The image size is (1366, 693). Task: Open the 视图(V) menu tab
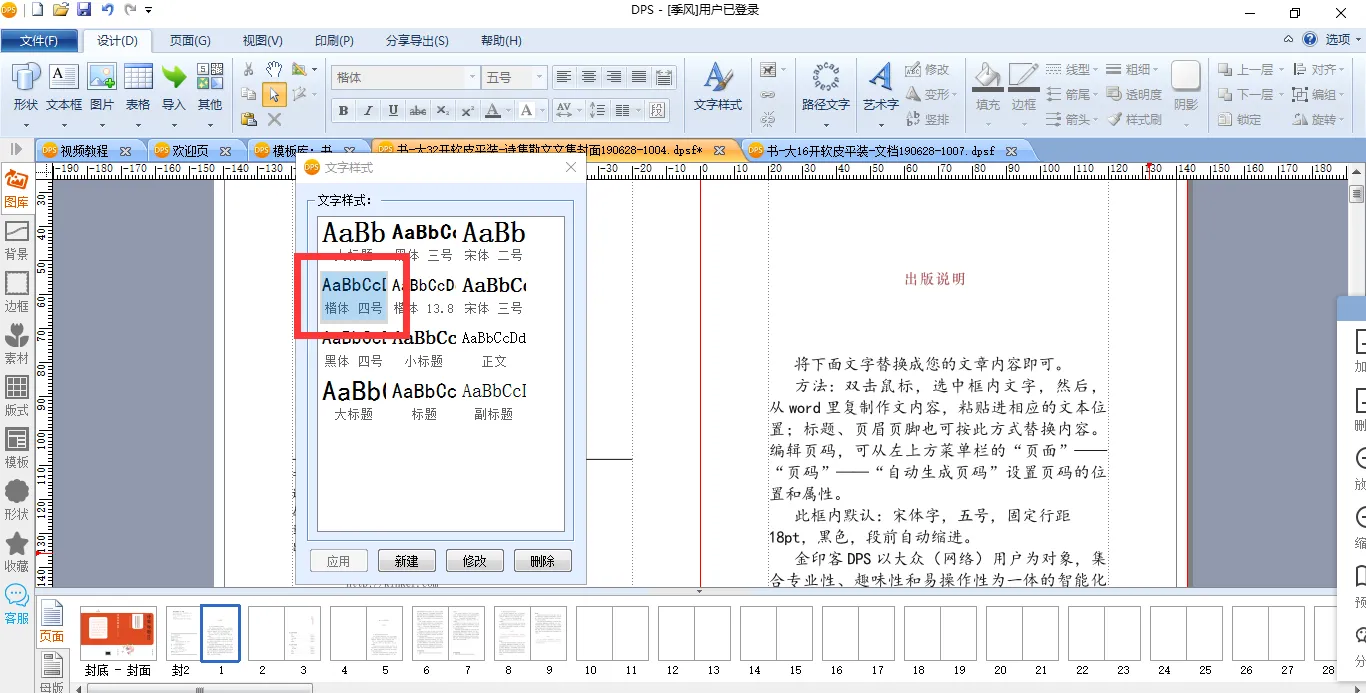pos(262,41)
